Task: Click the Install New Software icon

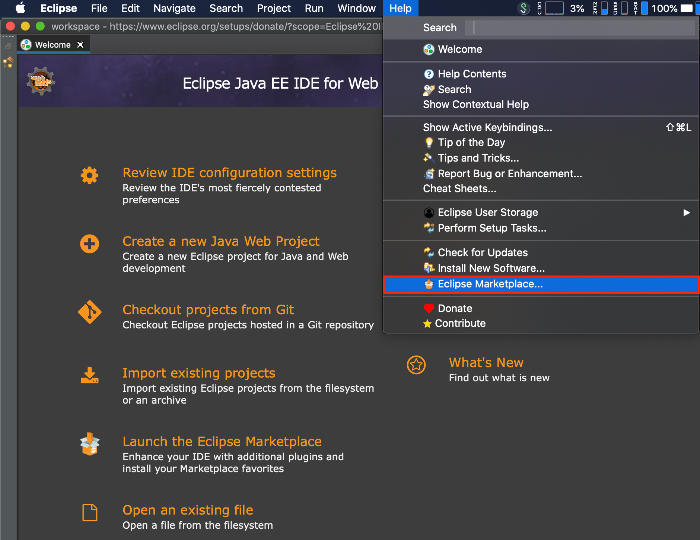Action: [x=429, y=268]
